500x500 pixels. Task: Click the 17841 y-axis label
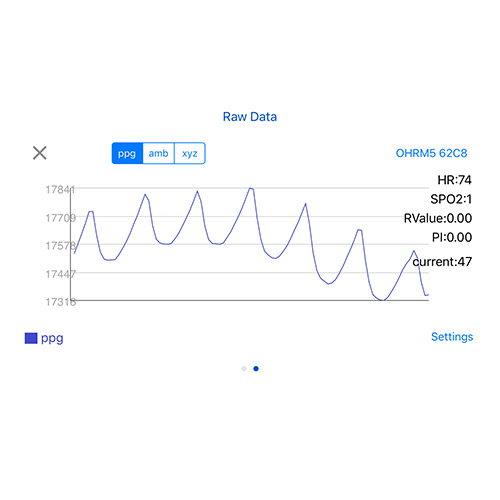click(60, 190)
